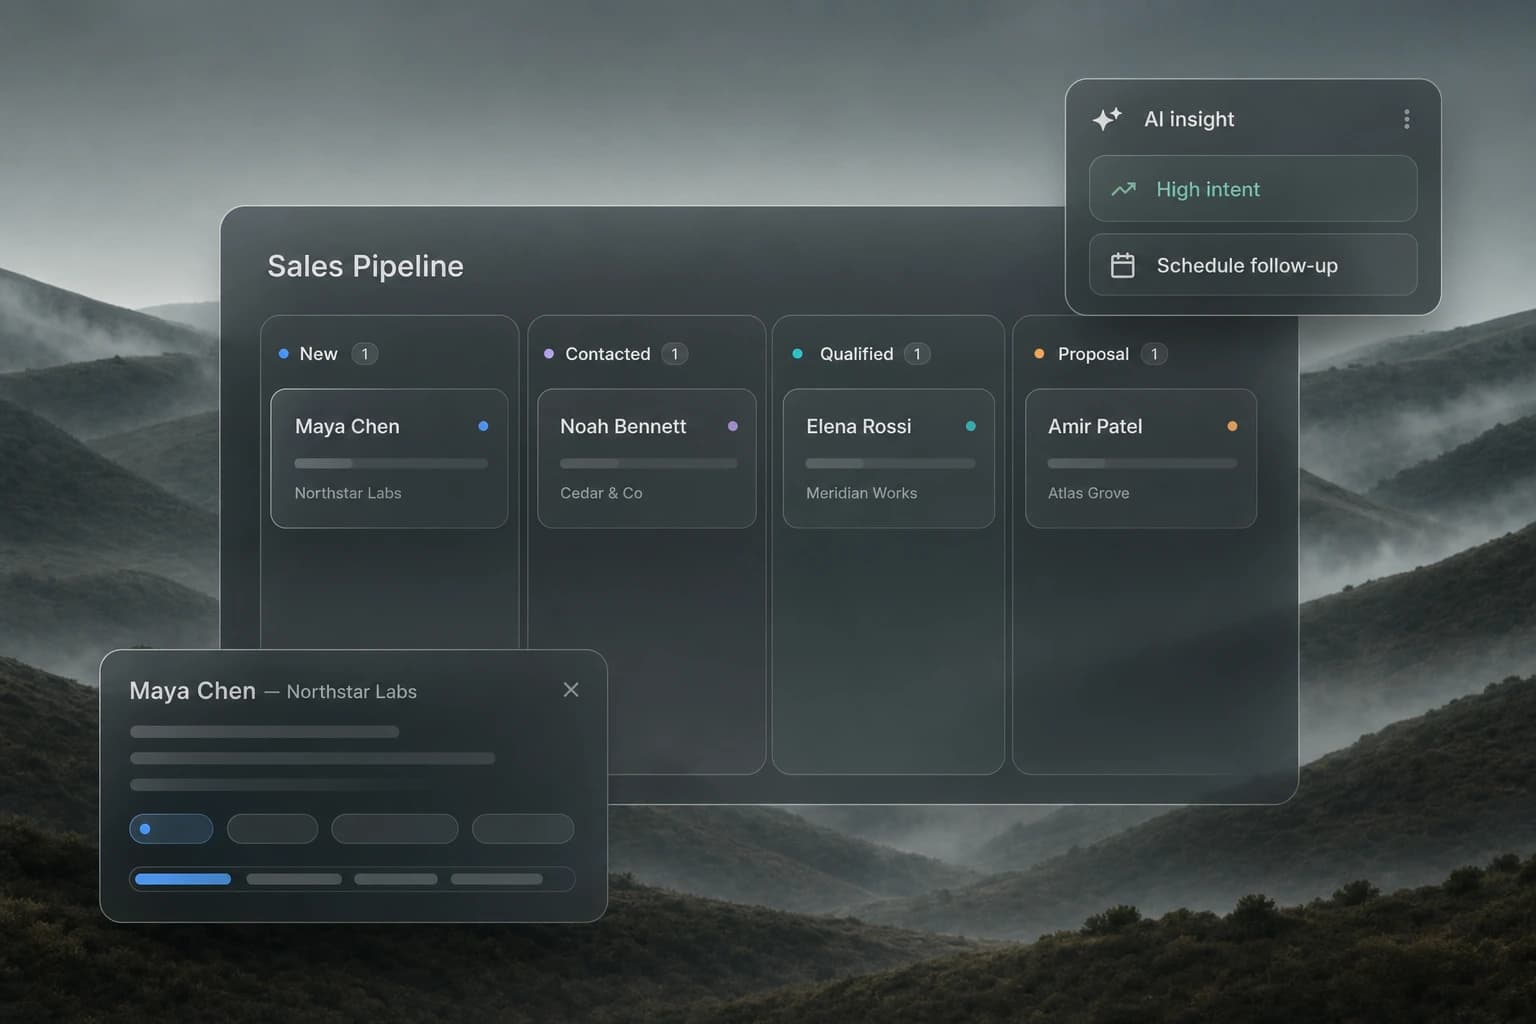Image resolution: width=1536 pixels, height=1024 pixels.
Task: Select the High intent insight
Action: click(x=1253, y=188)
